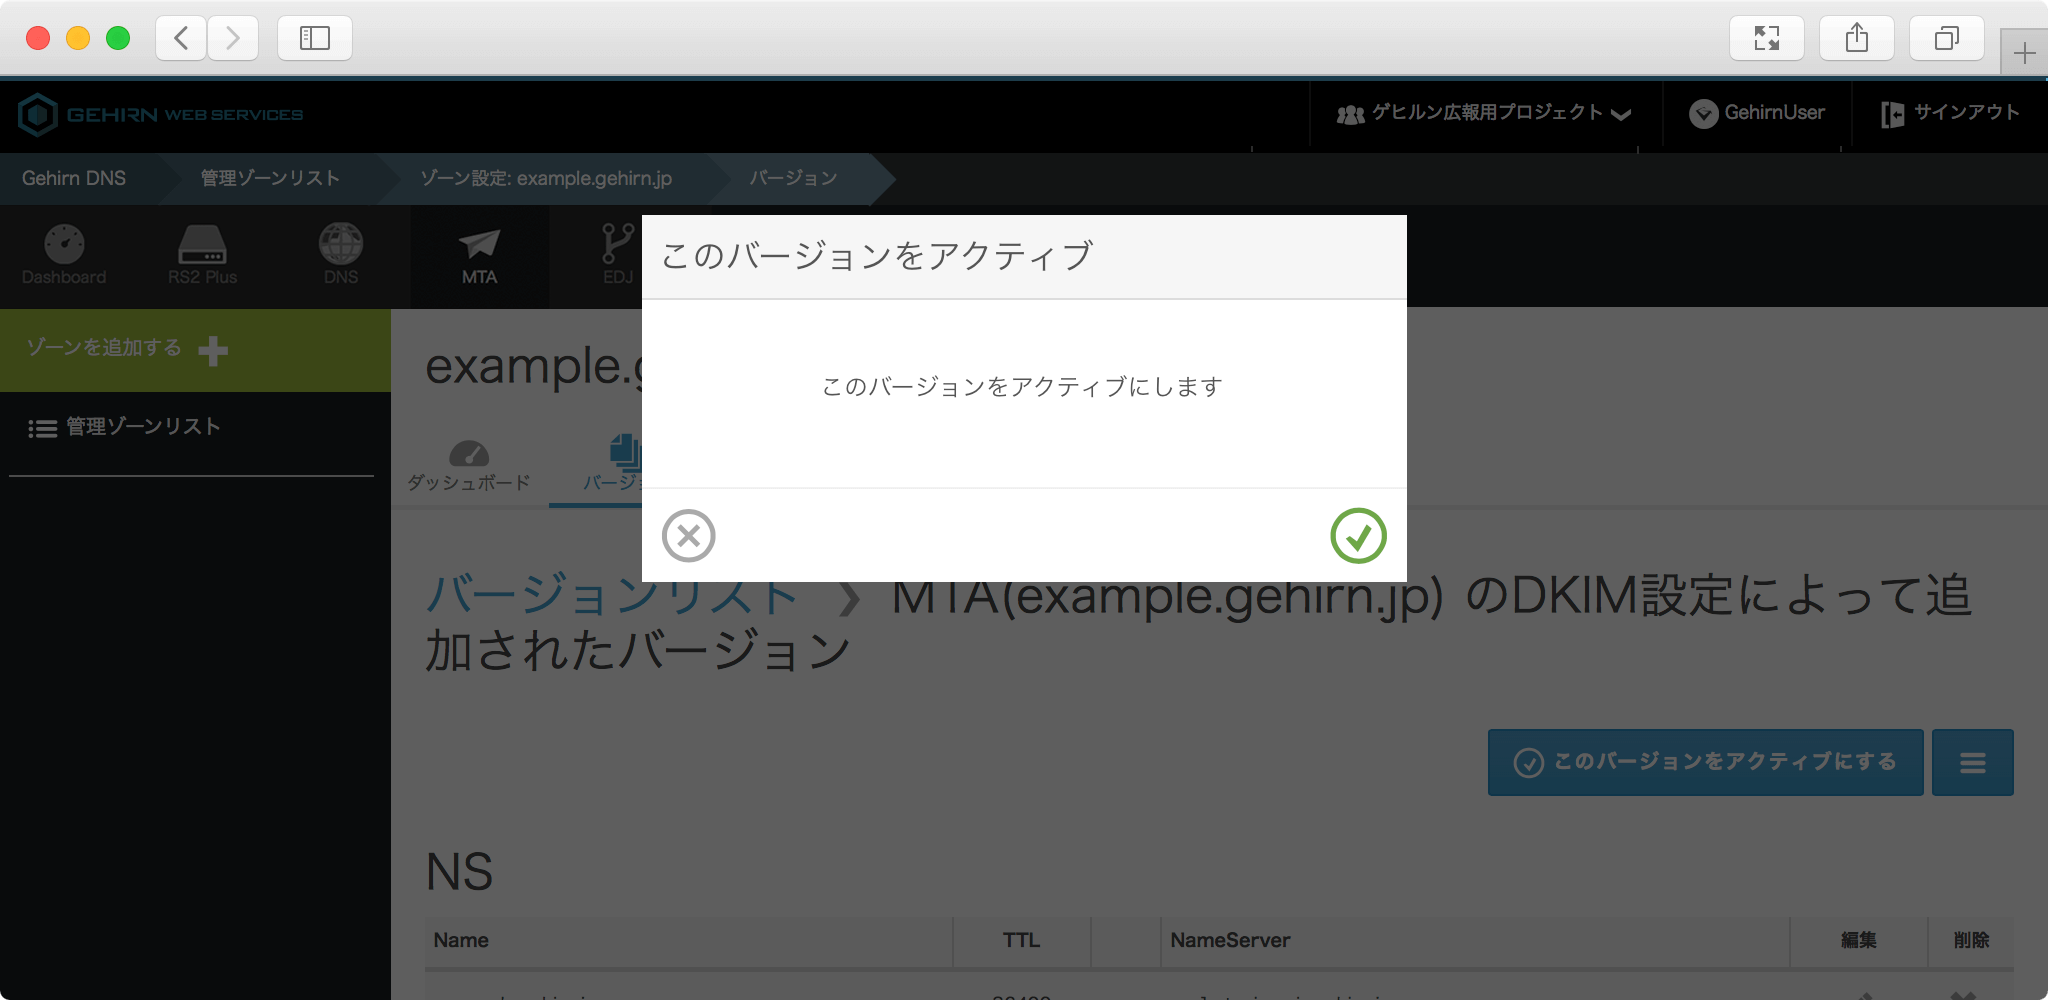Cancel the dialog with the X circle icon
2048x1000 pixels.
[688, 536]
